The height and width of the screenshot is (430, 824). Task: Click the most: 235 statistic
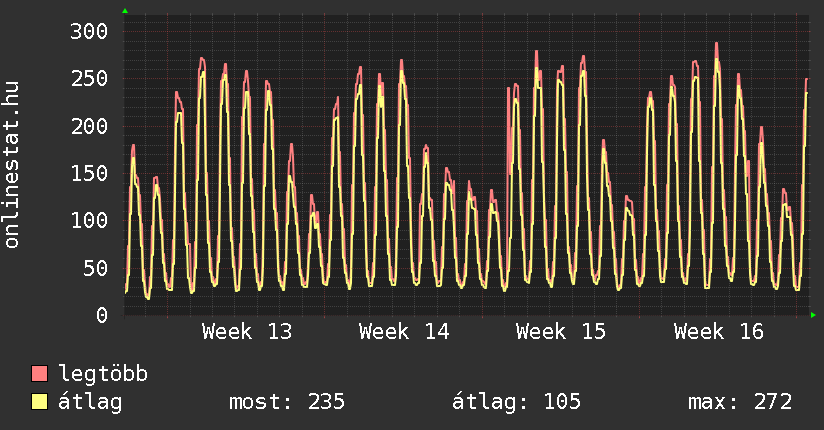pos(287,402)
